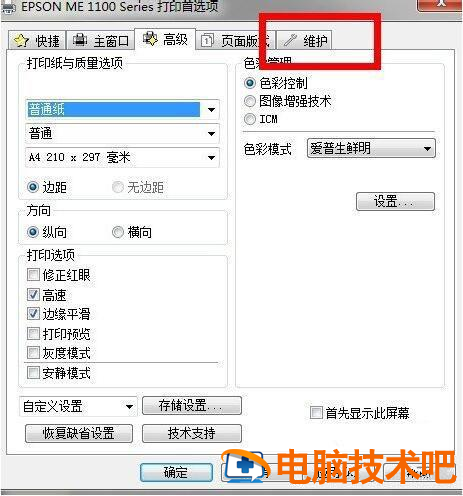Viewport: 463px width, 496px height.
Task: Click the printer icon on 高级 tab
Action: coord(150,39)
